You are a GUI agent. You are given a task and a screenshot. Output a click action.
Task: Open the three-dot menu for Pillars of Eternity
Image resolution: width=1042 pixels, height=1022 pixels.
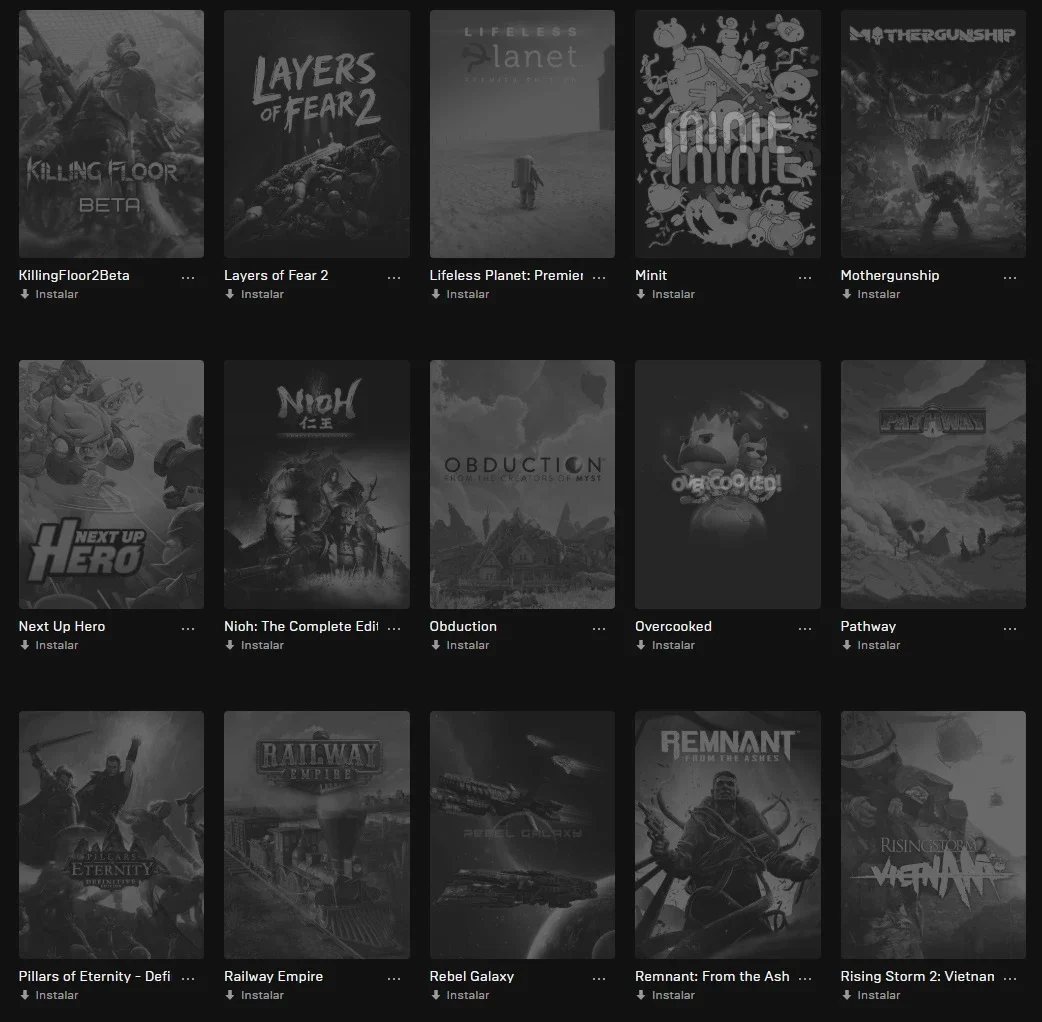tap(188, 978)
